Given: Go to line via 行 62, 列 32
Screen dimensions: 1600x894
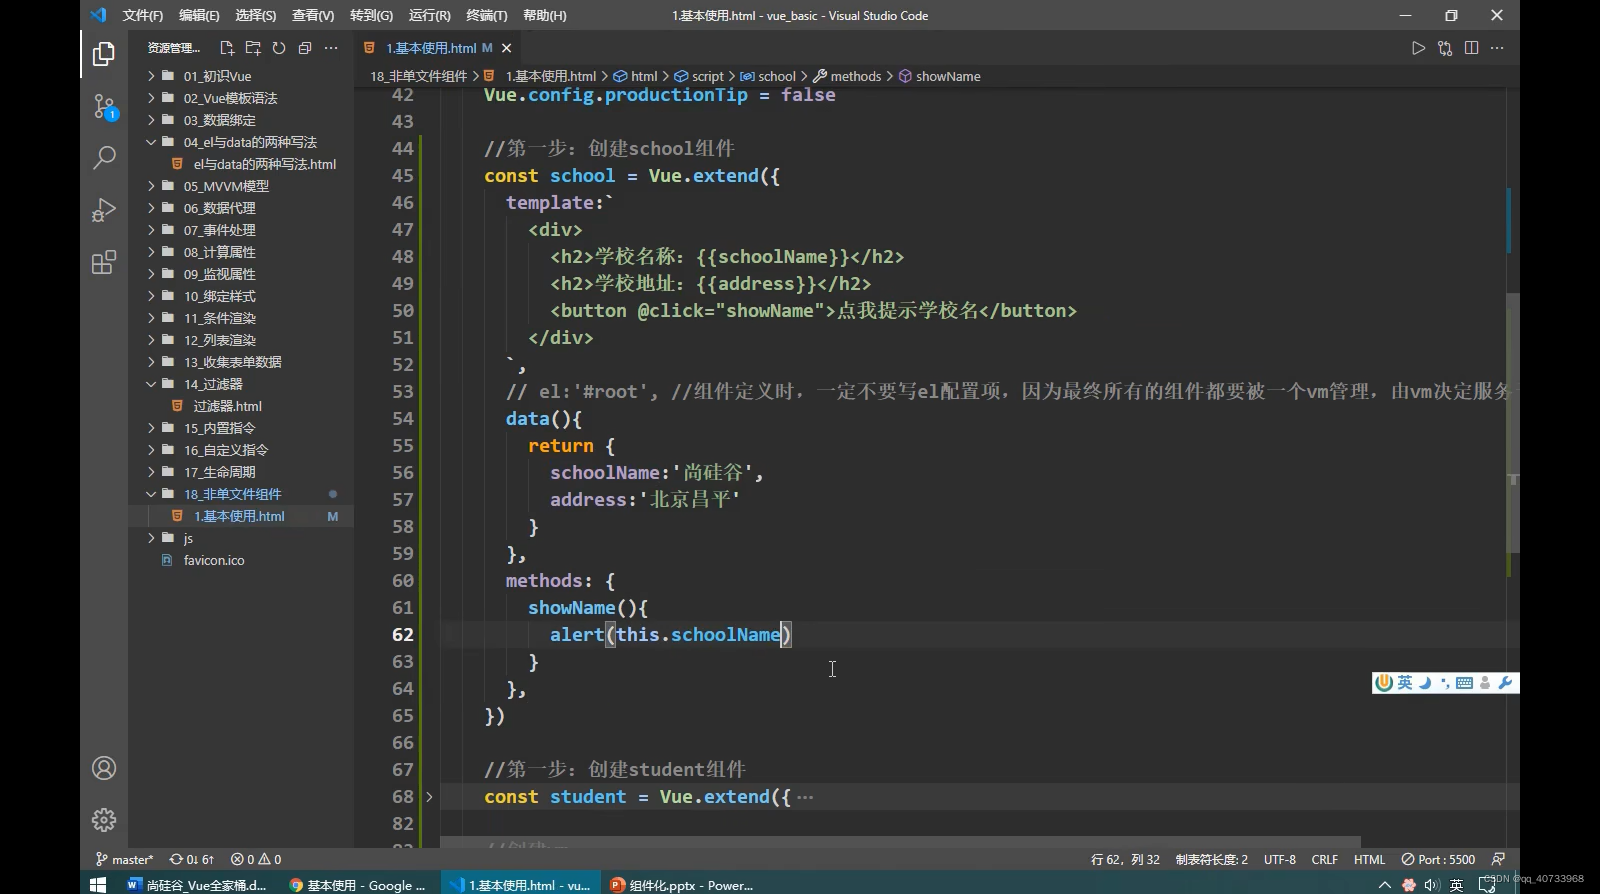Looking at the screenshot, I should click(1125, 859).
